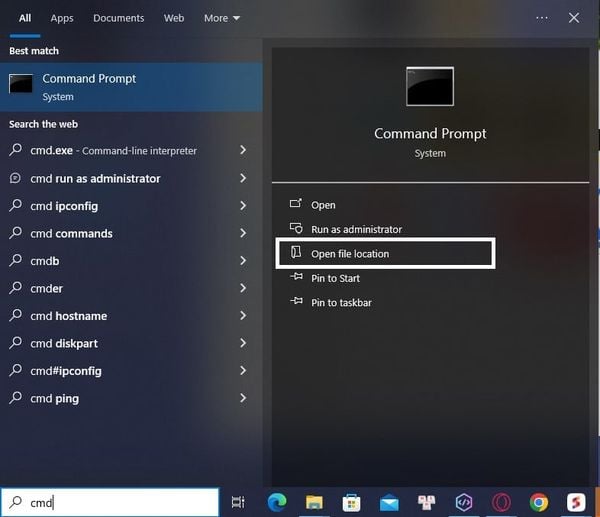Click the chat icon beside cmd run as administrator
Image resolution: width=600 pixels, height=517 pixels.
click(15, 178)
